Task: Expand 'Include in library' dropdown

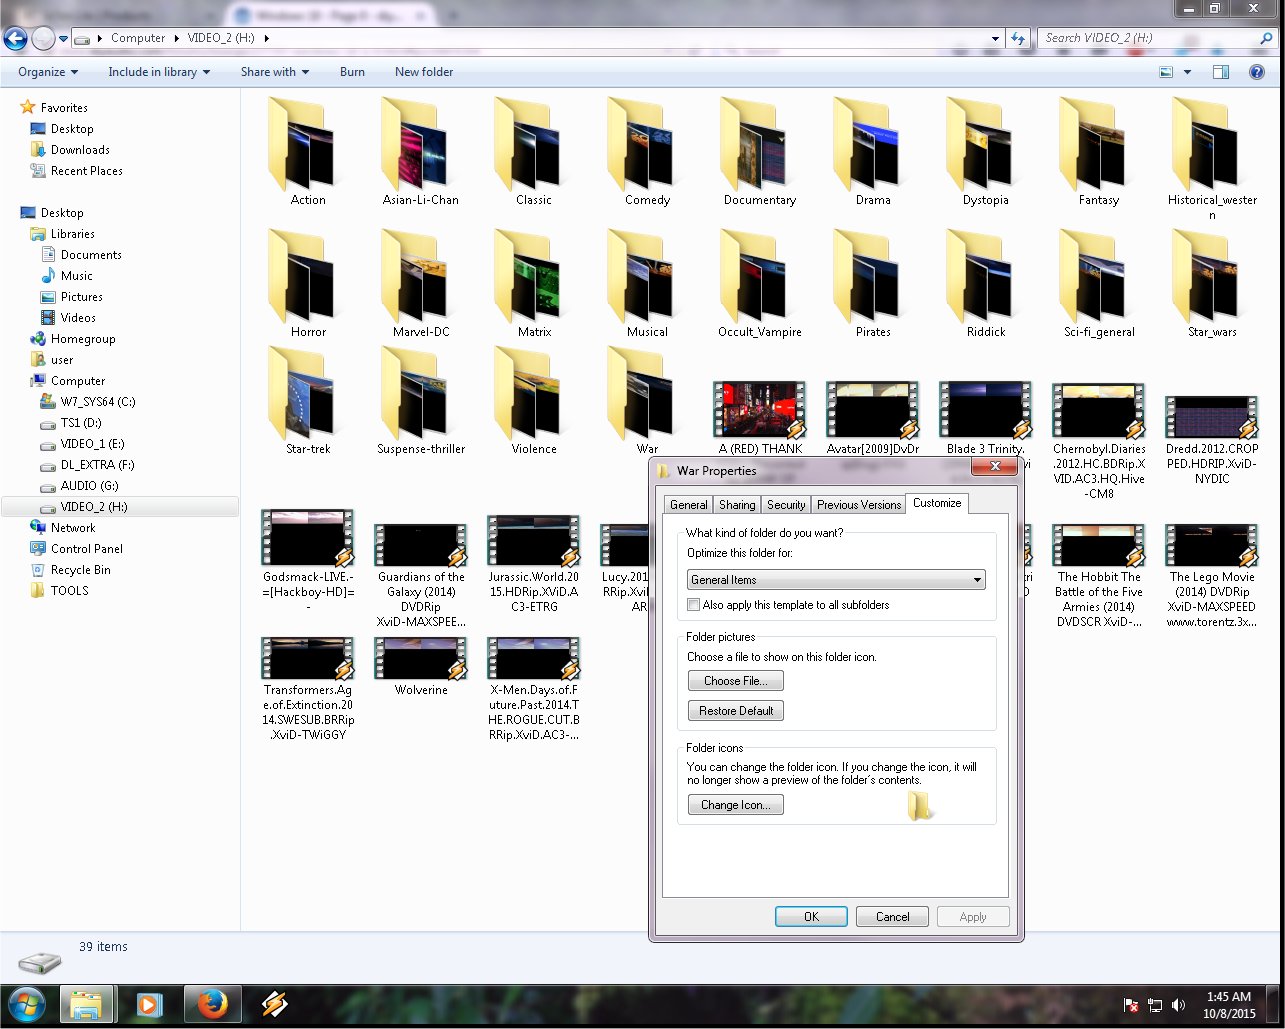Action: pyautogui.click(x=159, y=72)
